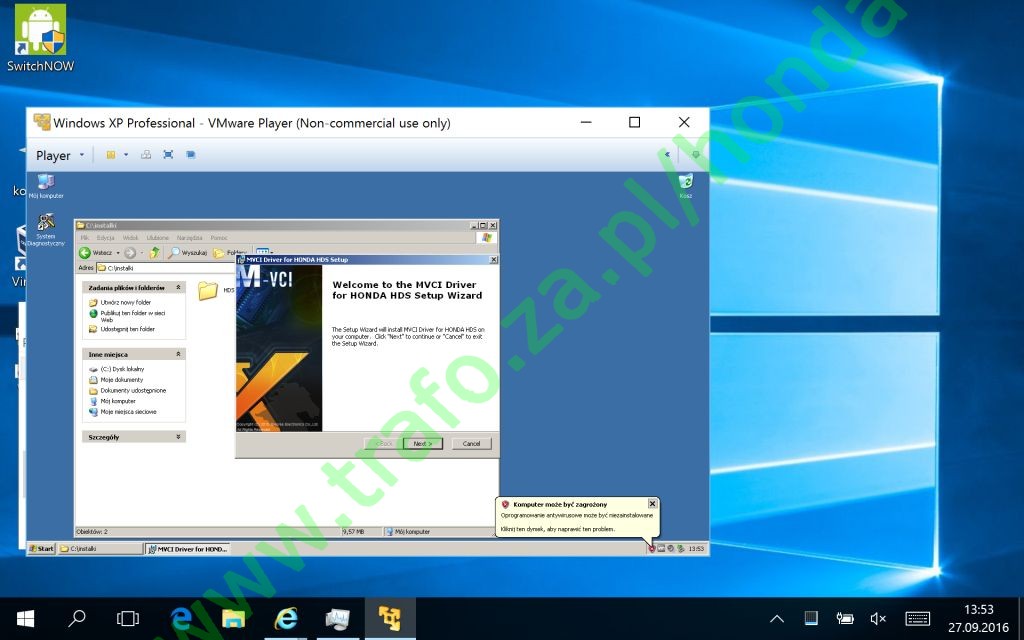Open Windows 10 taskbar search

point(77,618)
